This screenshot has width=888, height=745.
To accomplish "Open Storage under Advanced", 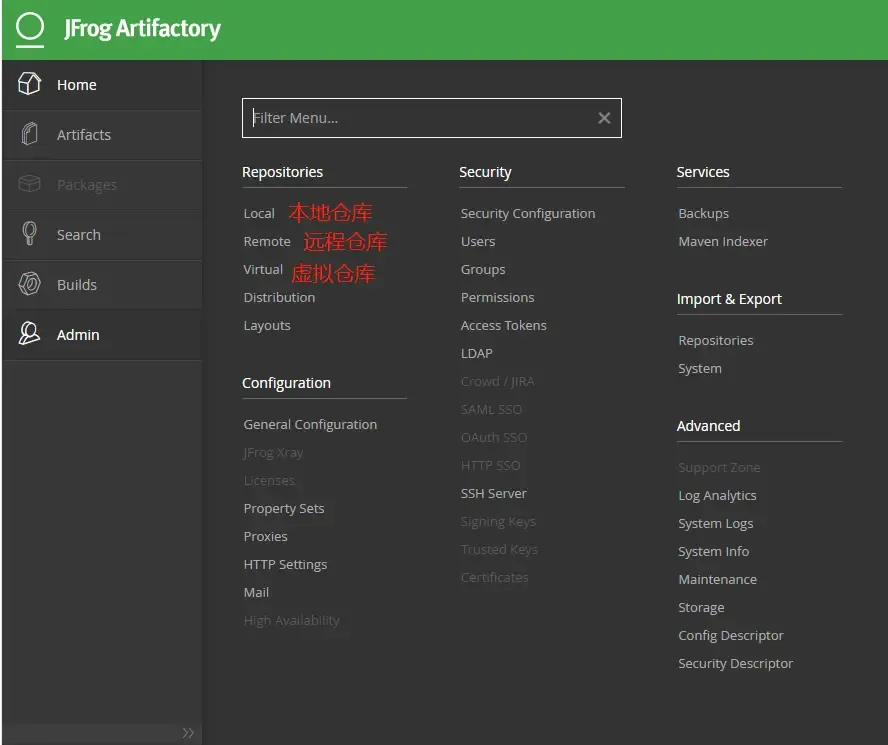I will coord(701,608).
